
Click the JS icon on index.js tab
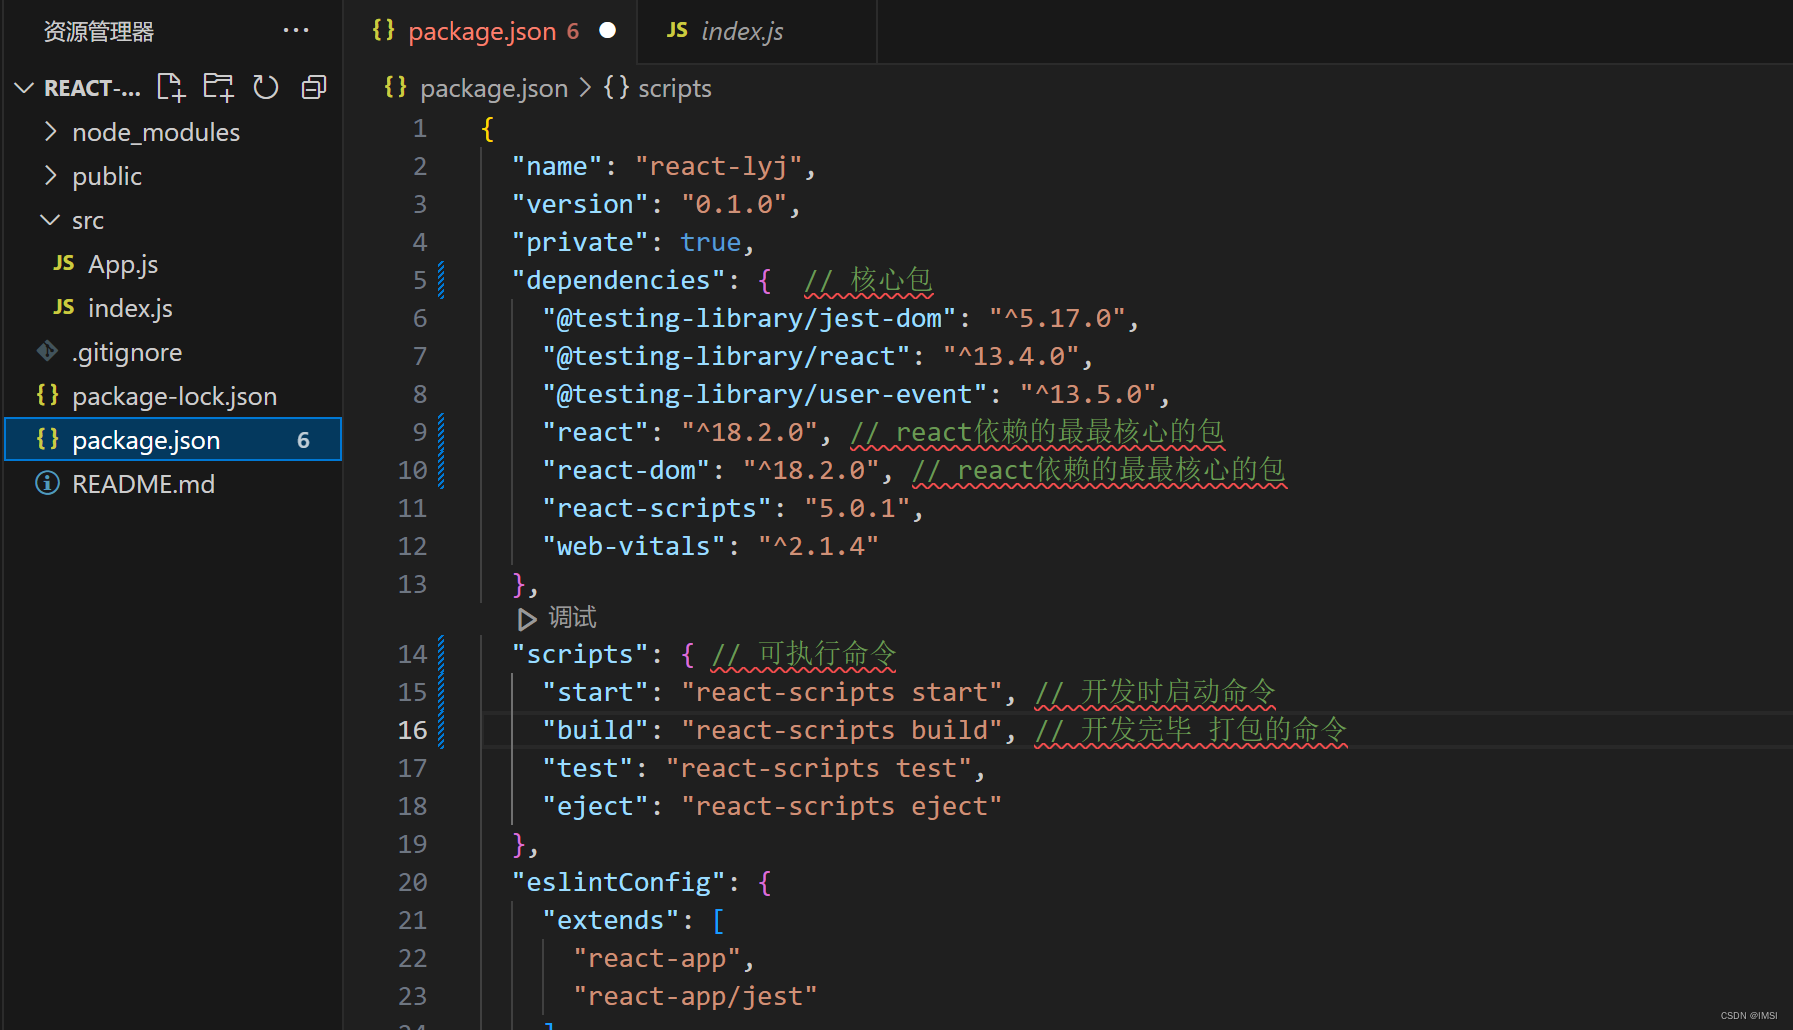pos(677,30)
